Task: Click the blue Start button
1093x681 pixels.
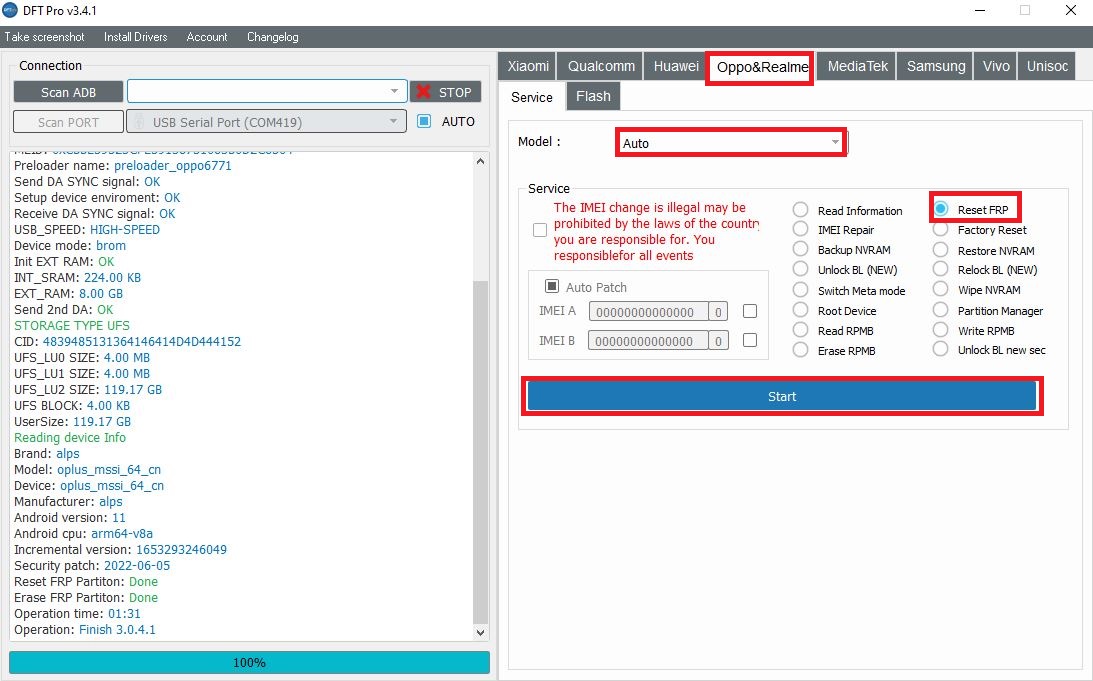Action: (x=781, y=396)
